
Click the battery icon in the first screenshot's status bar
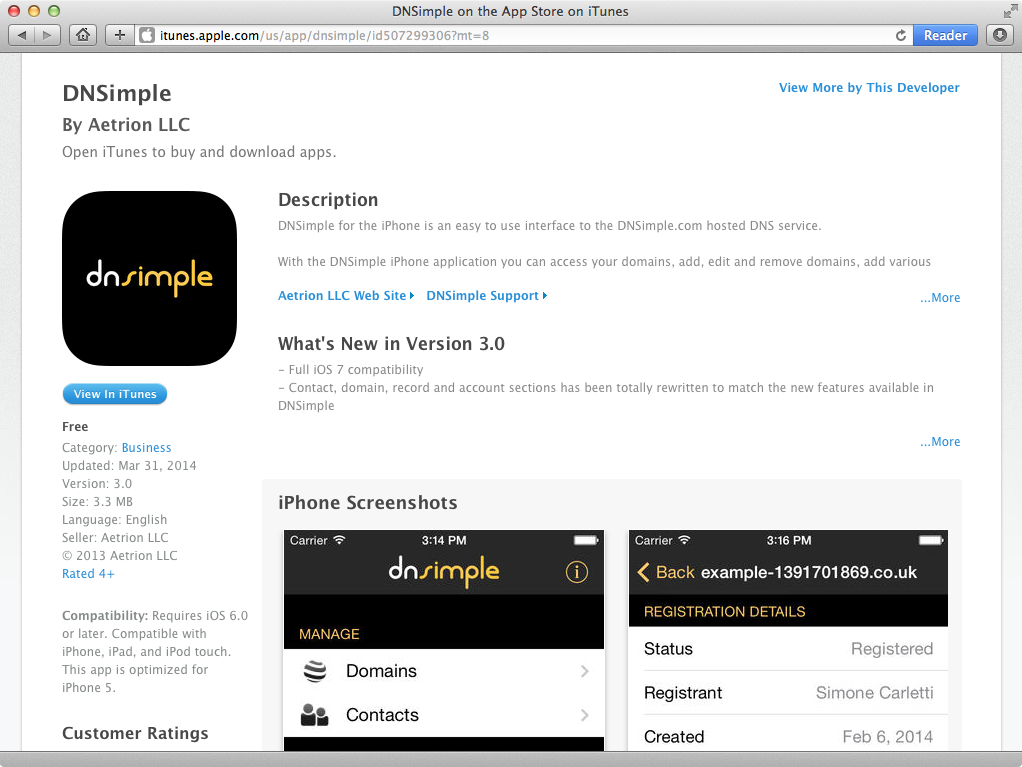(x=586, y=540)
